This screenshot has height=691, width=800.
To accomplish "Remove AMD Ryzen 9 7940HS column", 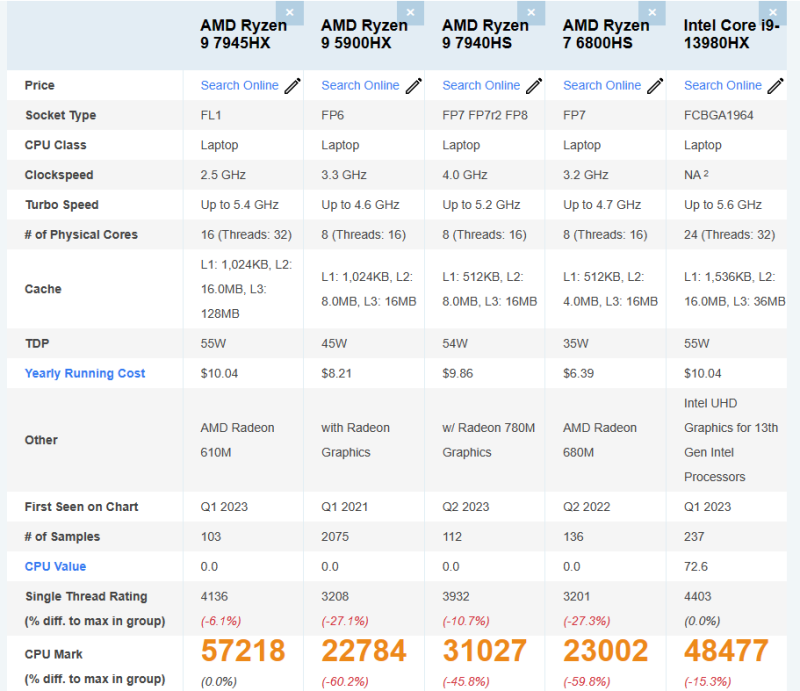I will [531, 13].
